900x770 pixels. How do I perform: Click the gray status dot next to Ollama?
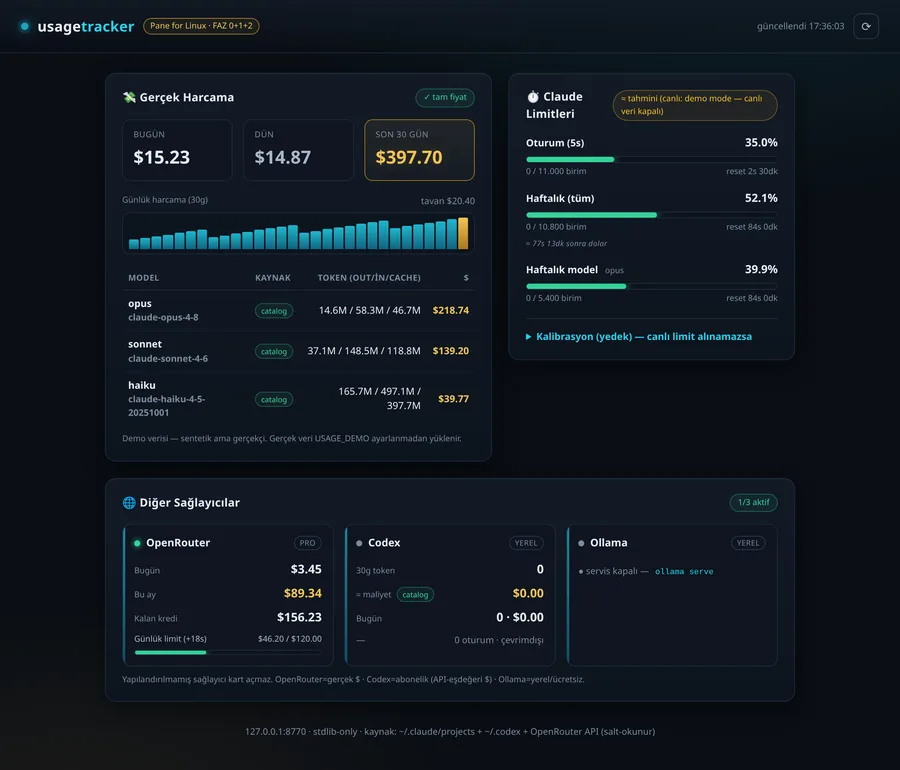[581, 543]
